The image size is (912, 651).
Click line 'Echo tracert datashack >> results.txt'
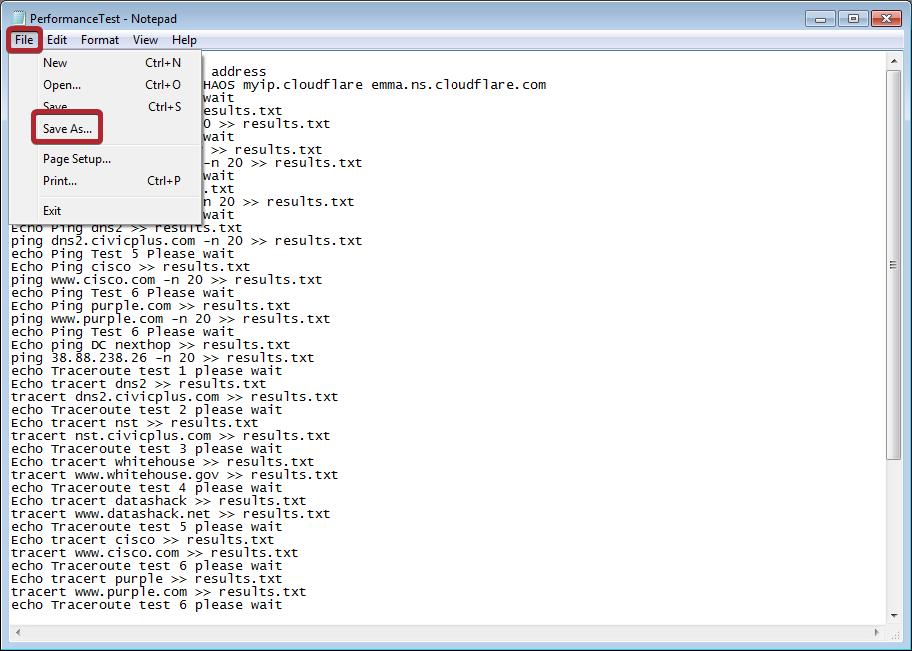pos(158,501)
